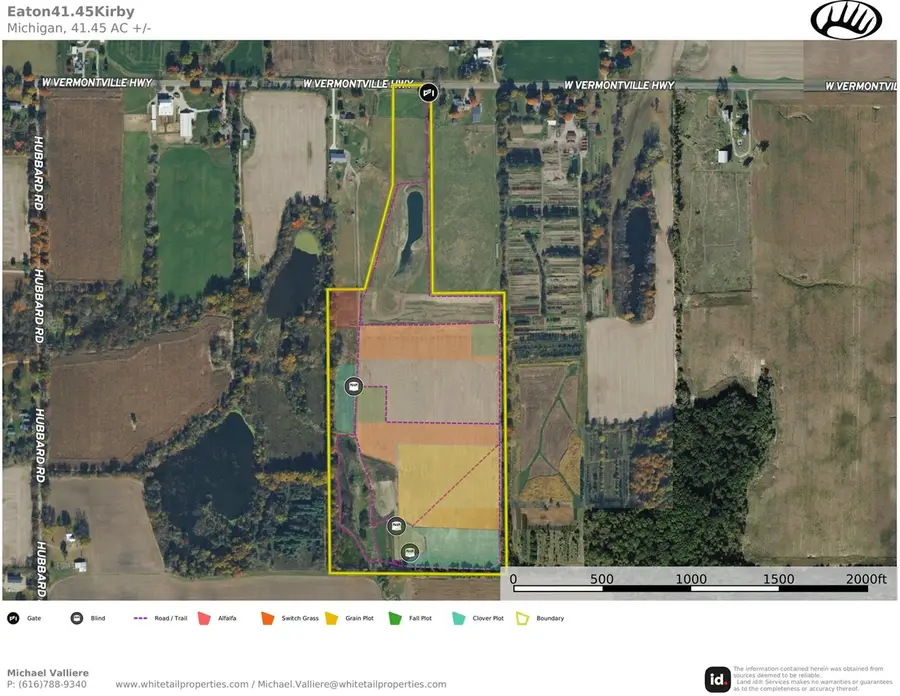Click the Gate icon in the legend
Image resolution: width=900 pixels, height=696 pixels.
coord(13,618)
